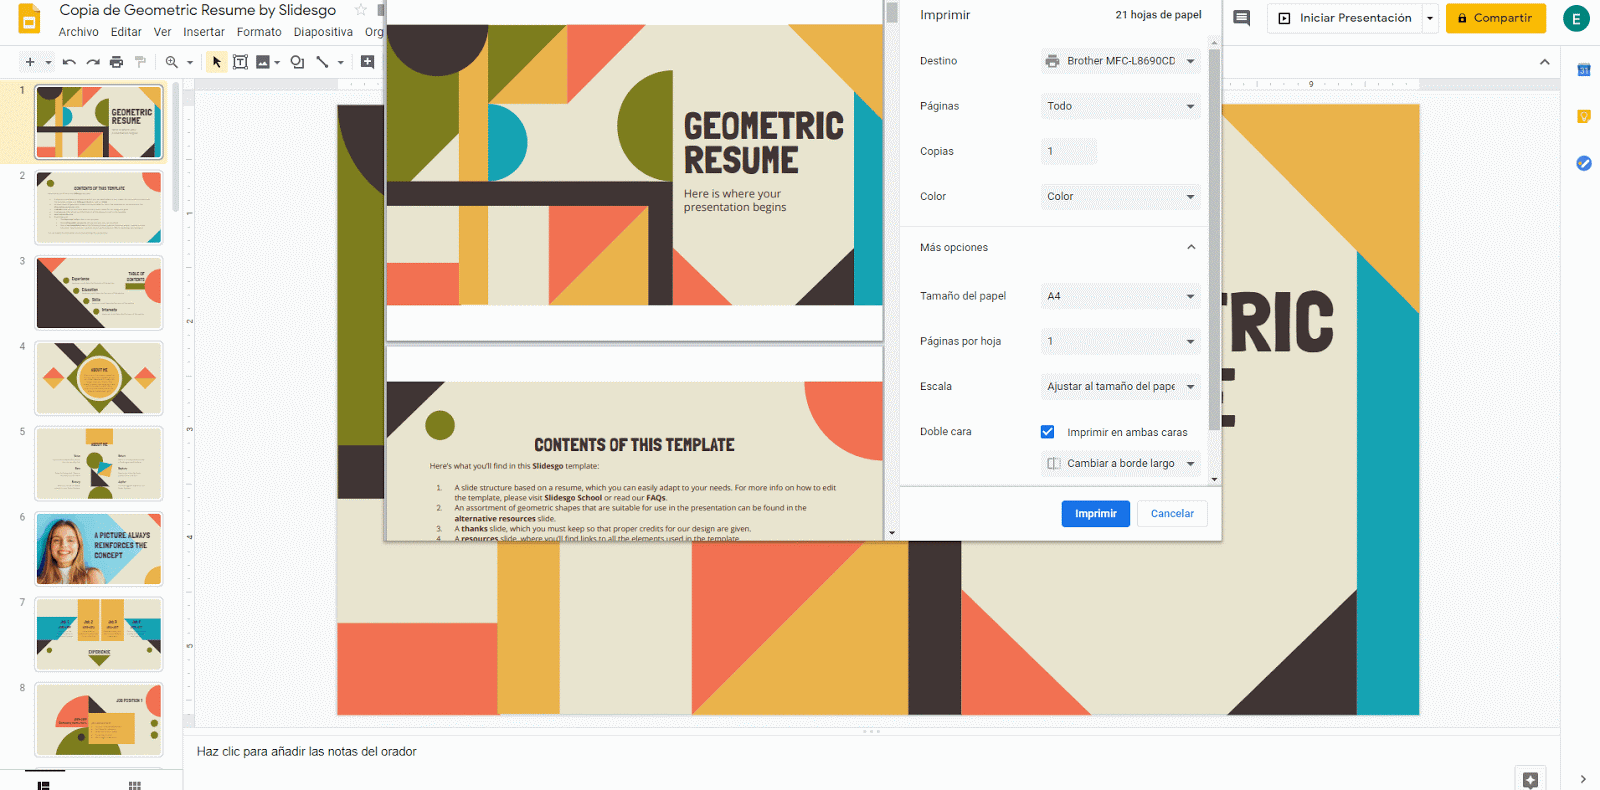Select the arrow cursor tool
This screenshot has height=790, width=1600.
tap(216, 62)
